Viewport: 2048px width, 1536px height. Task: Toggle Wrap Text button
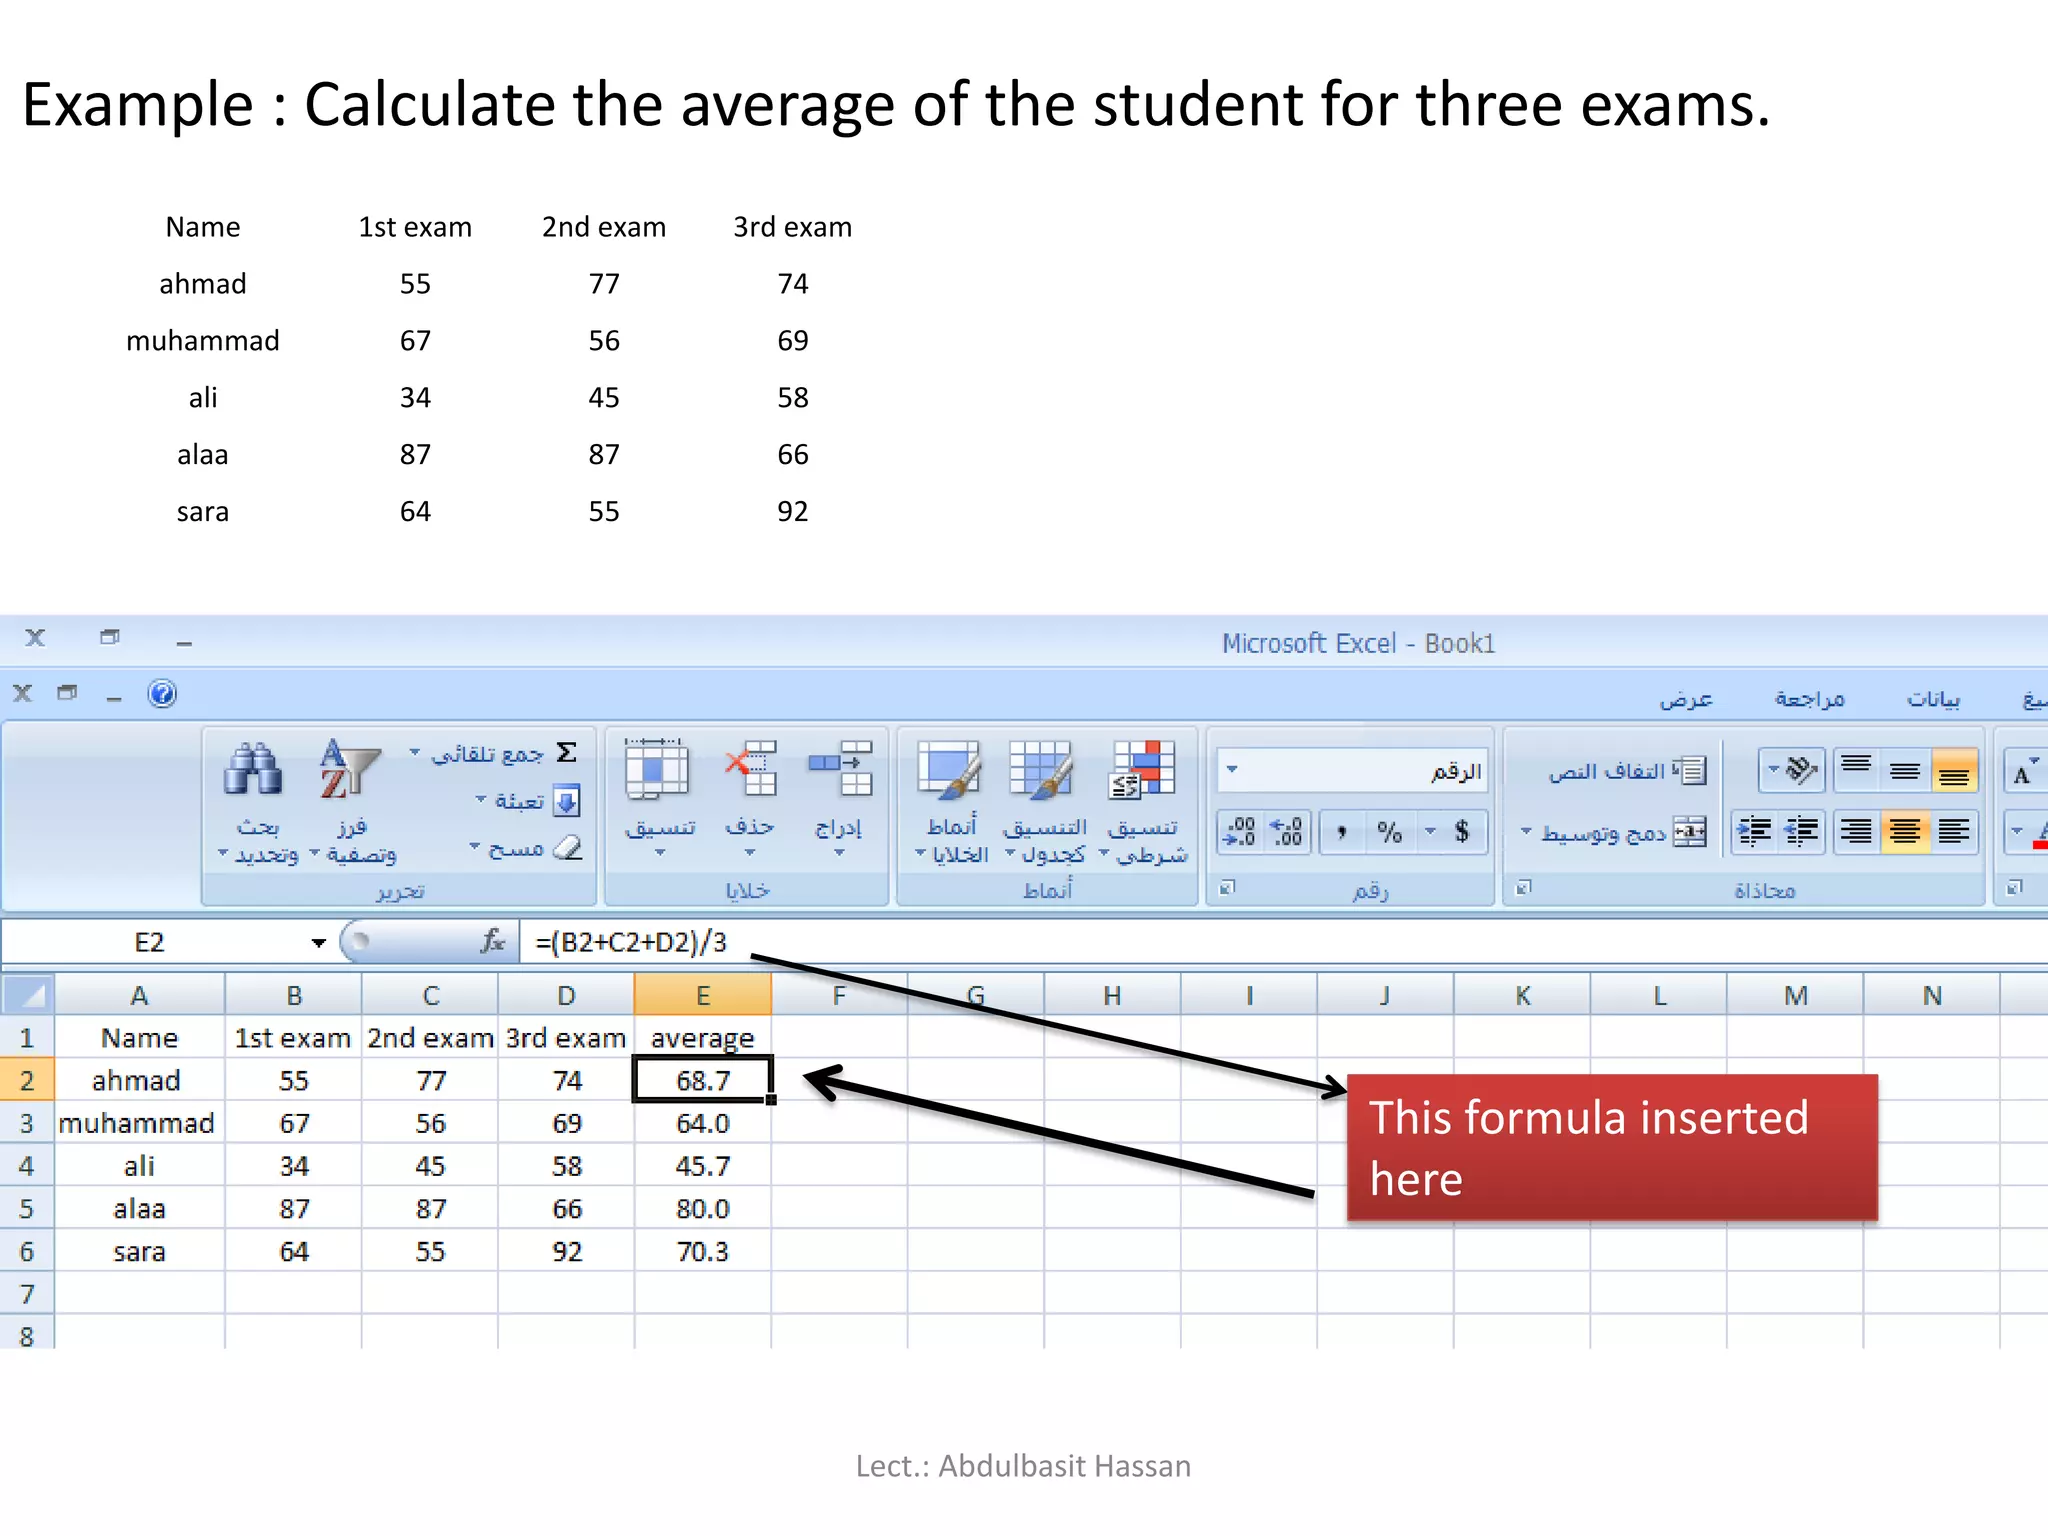pyautogui.click(x=1628, y=771)
